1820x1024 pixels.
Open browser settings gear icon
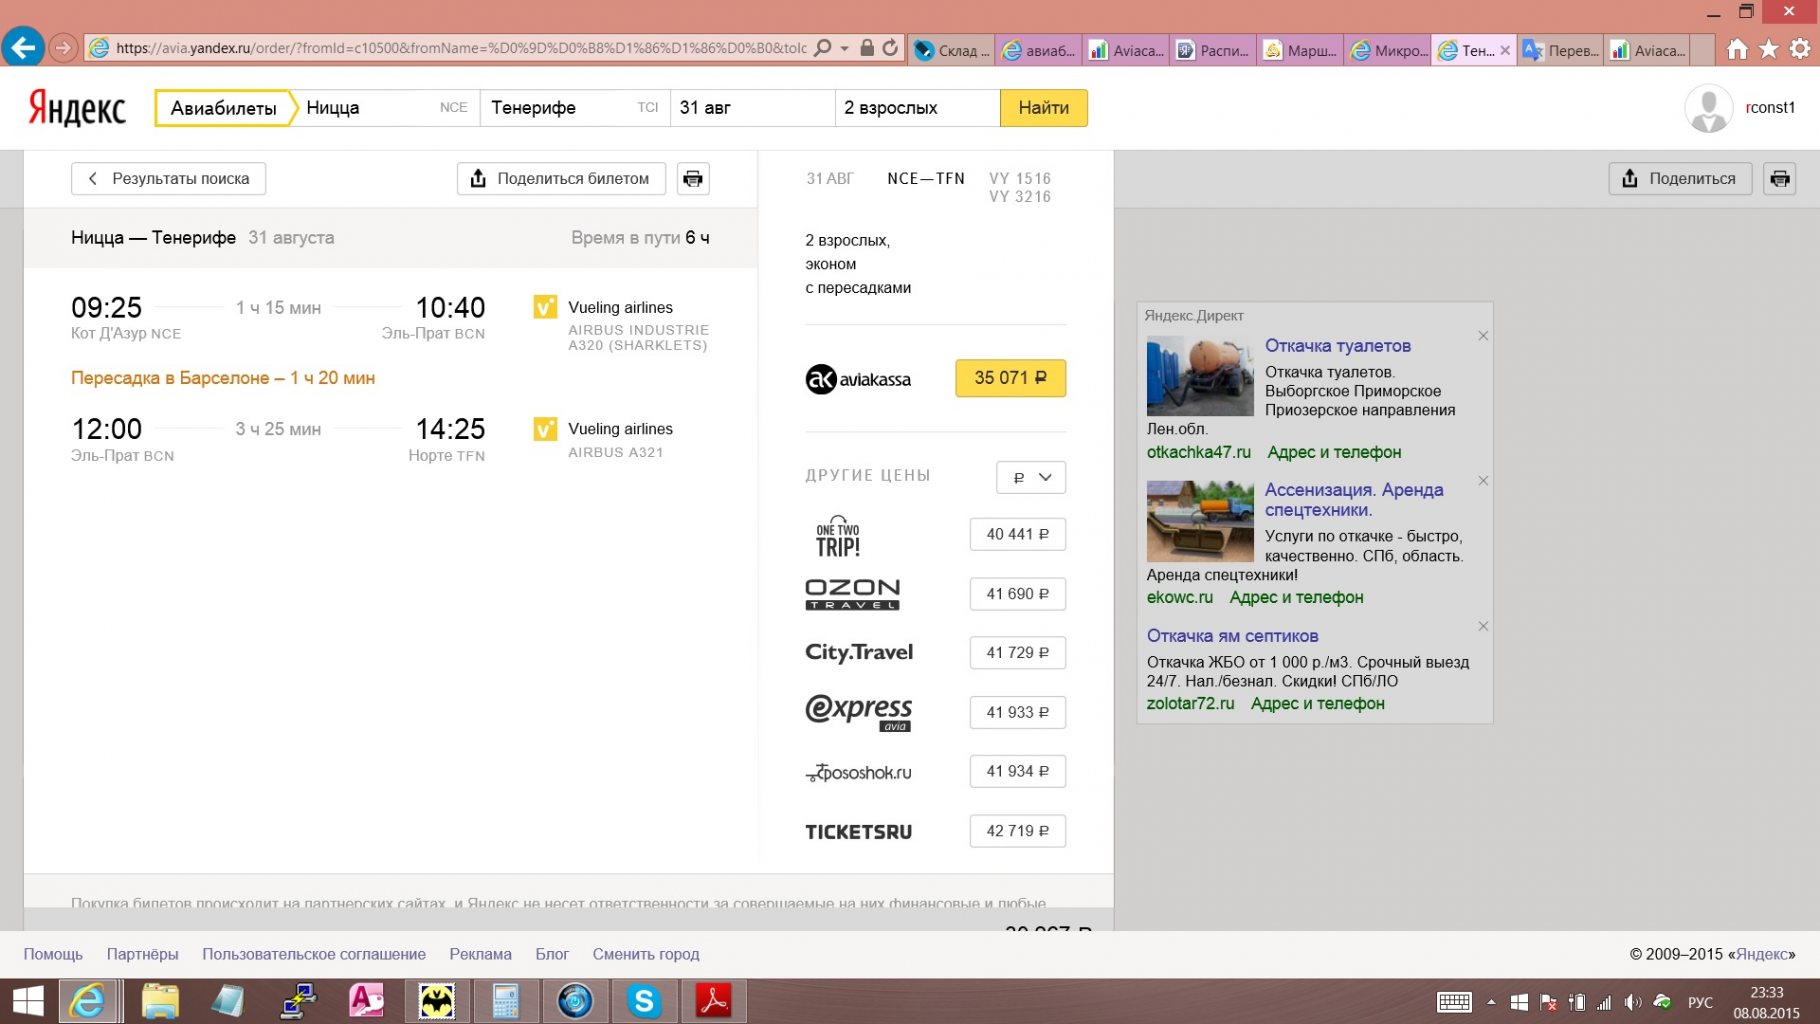[1800, 49]
